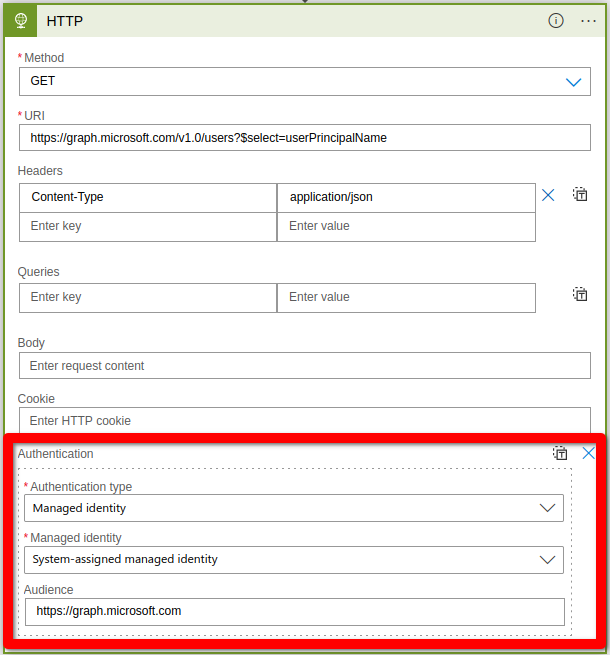This screenshot has width=610, height=655.
Task: Open the Managed identity dropdown
Action: 547,560
